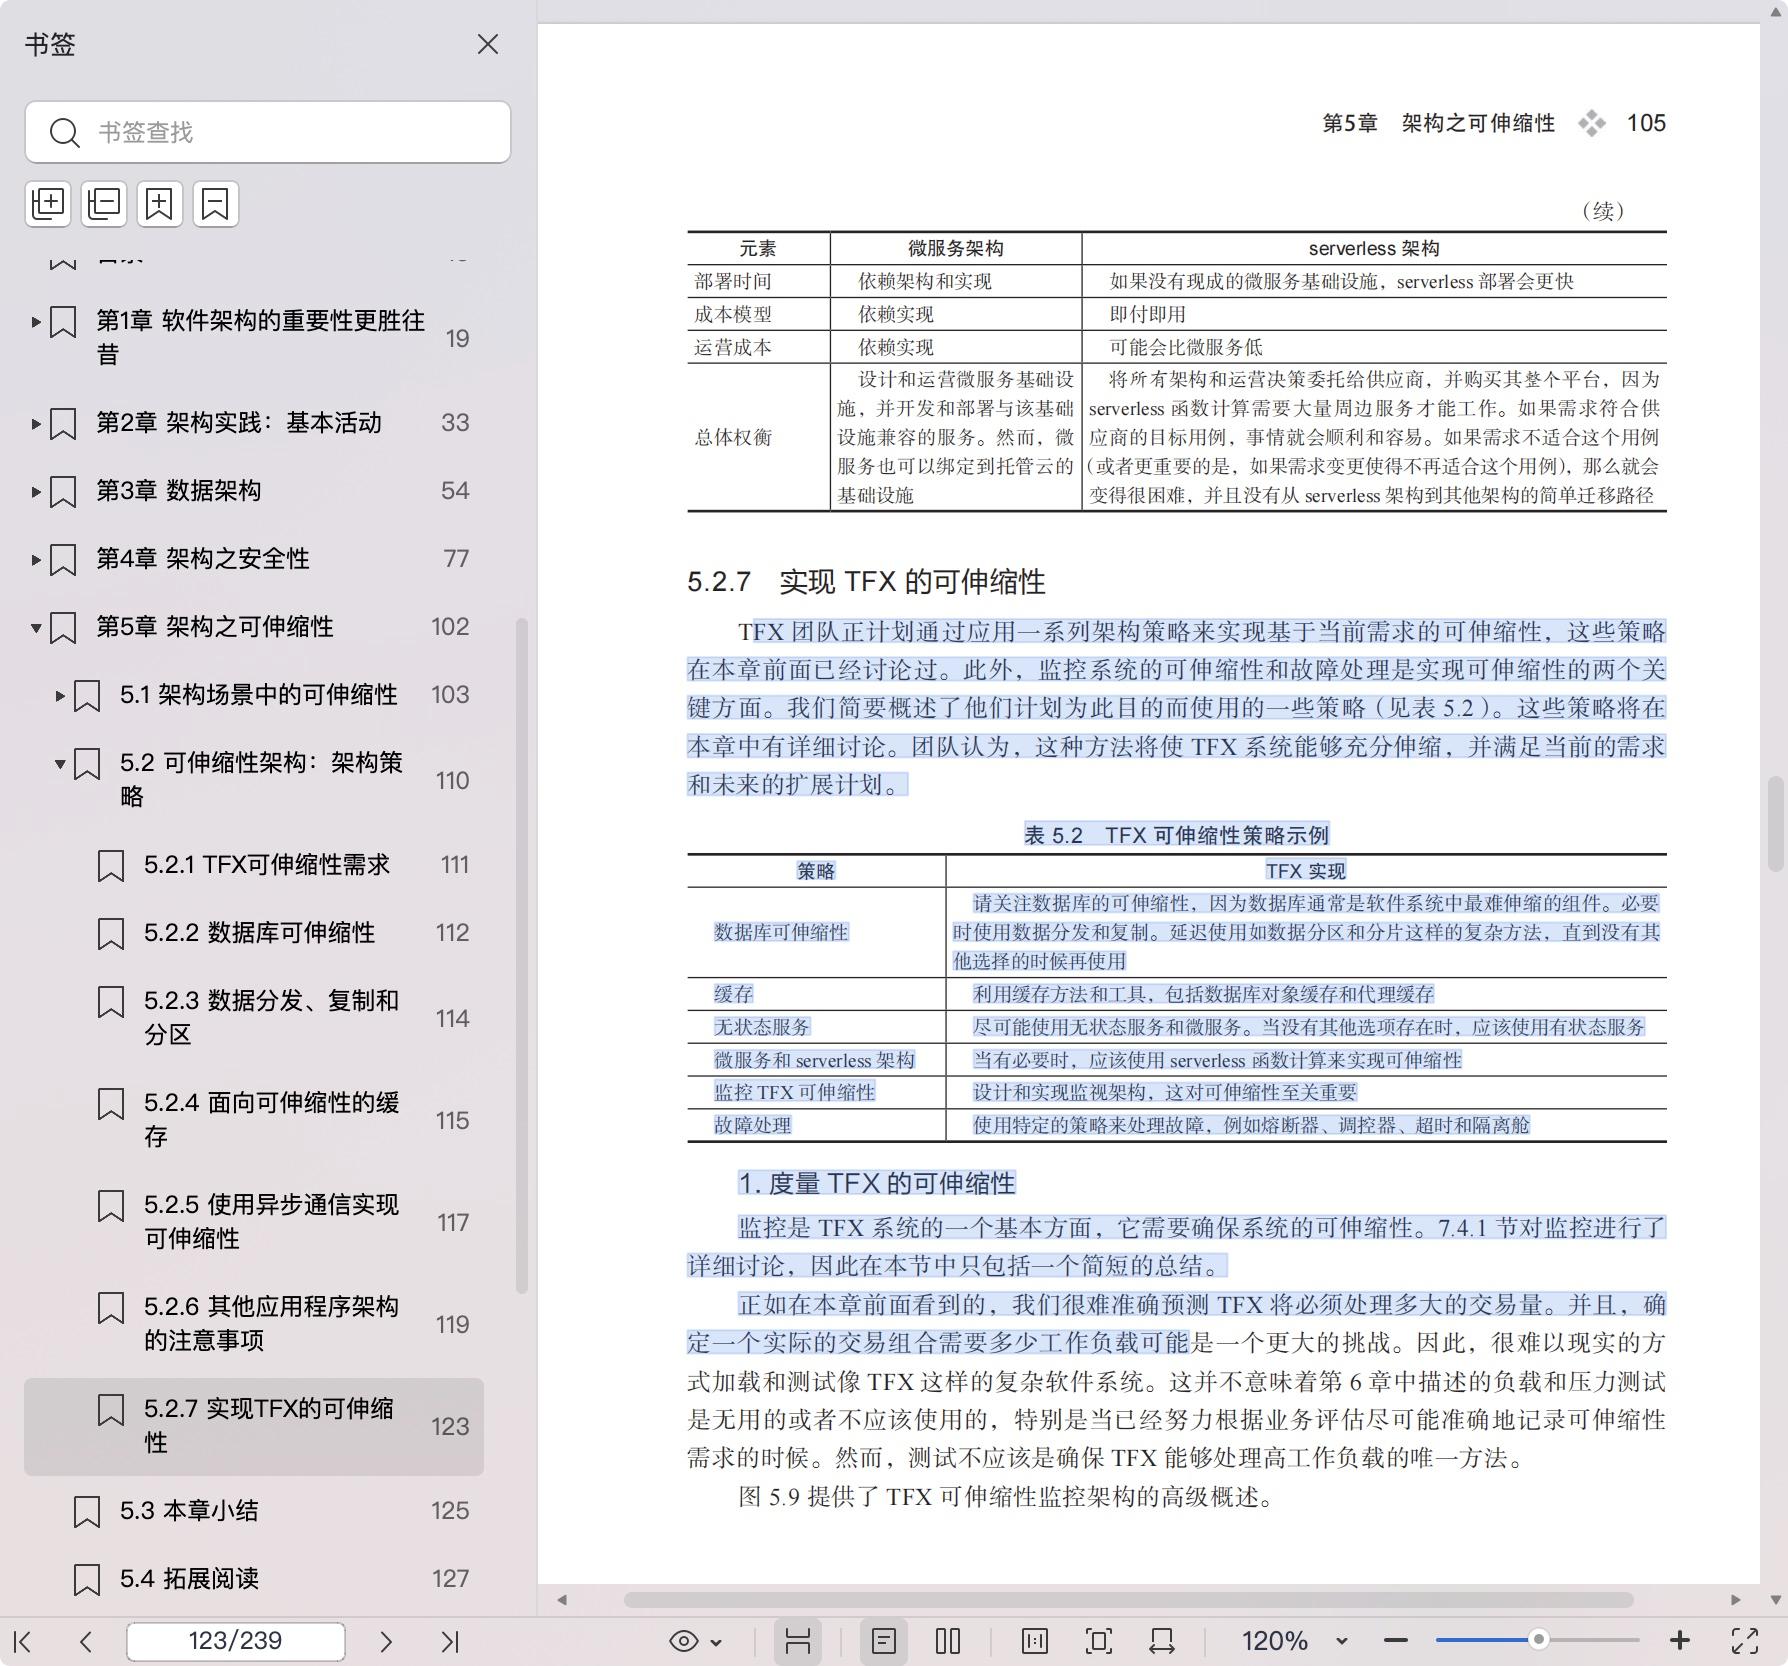Click table cell 故障处理
Screen dimensions: 1788x1666
pos(752,1125)
